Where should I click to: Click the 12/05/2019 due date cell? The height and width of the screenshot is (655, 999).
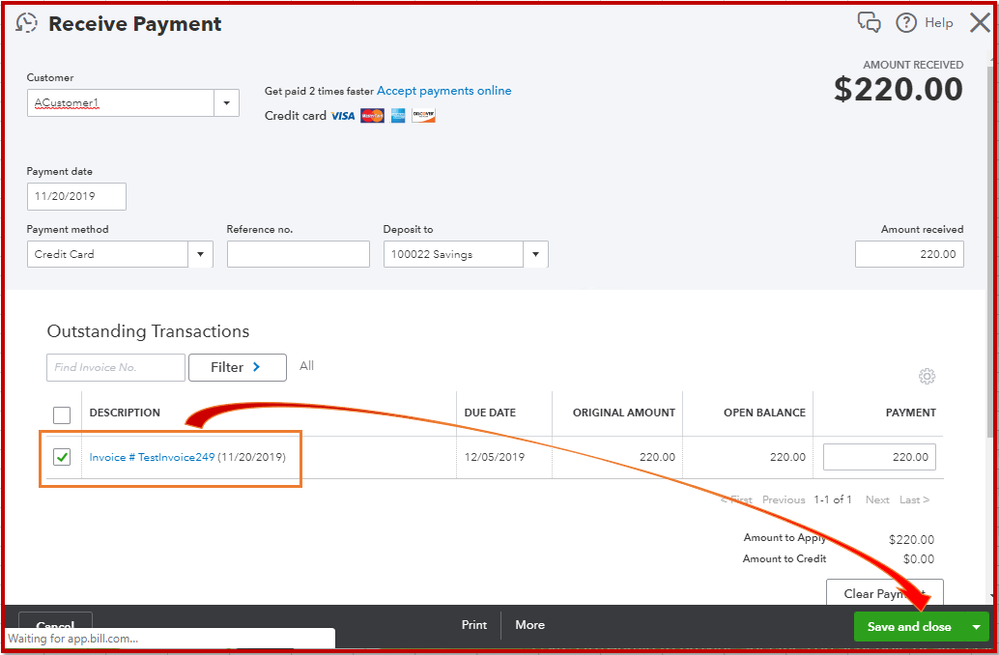coord(494,457)
